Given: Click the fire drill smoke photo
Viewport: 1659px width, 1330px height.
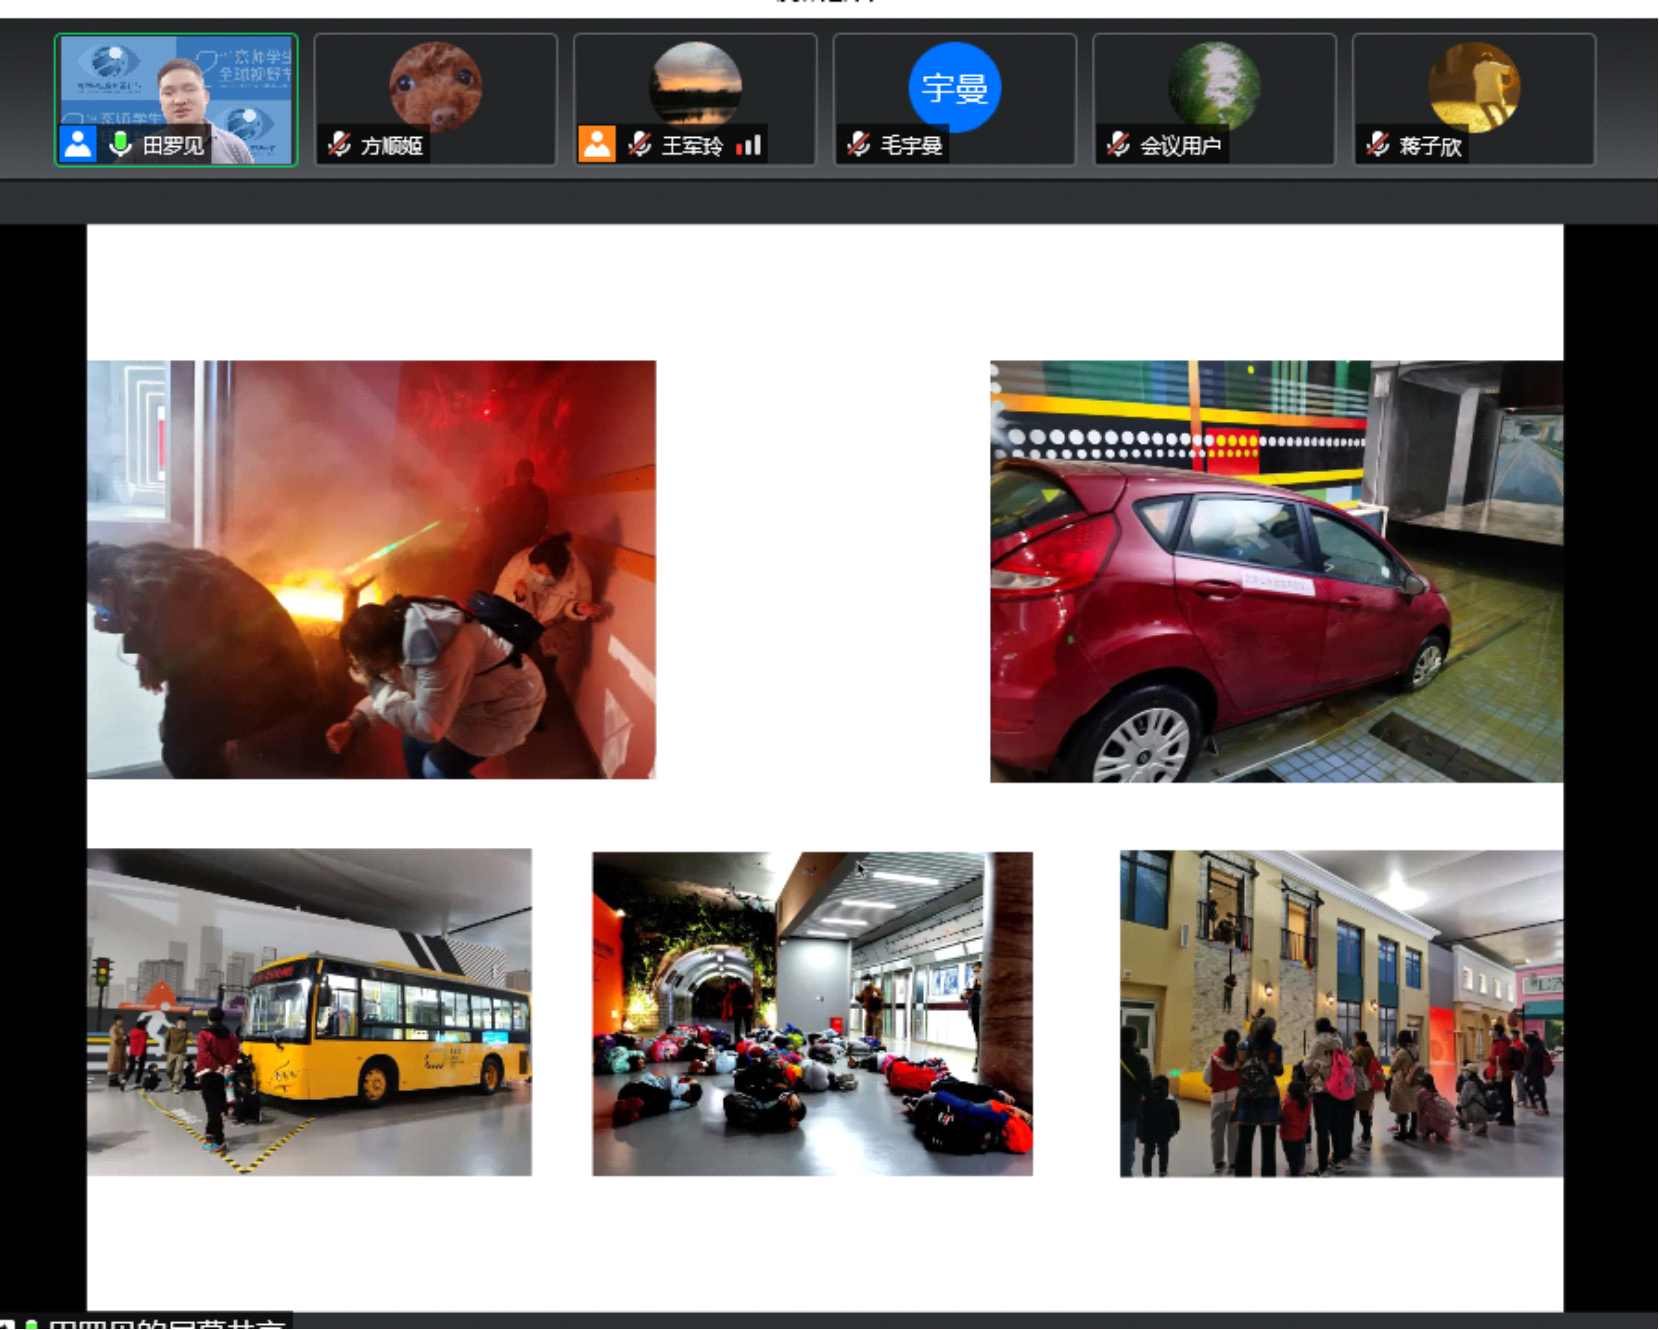Looking at the screenshot, I should (371, 569).
